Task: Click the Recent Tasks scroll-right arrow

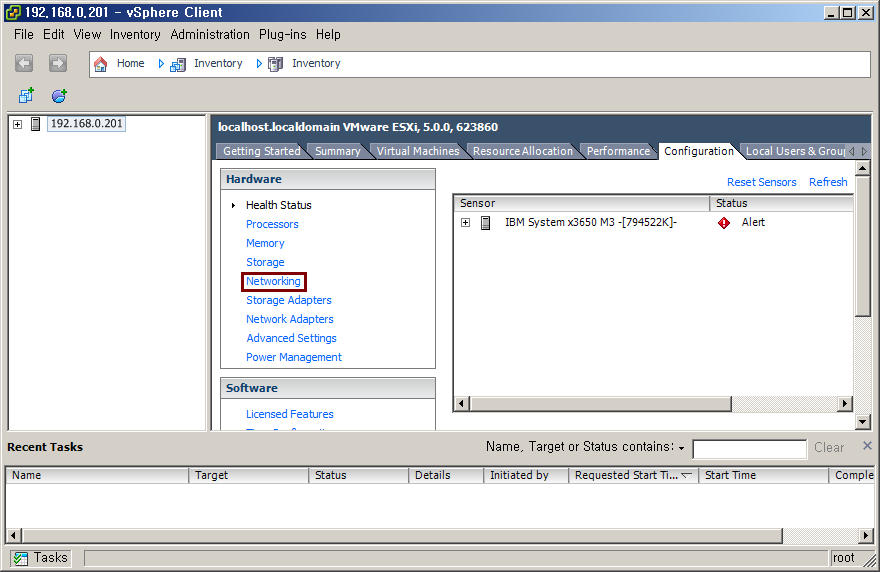Action: [867, 536]
